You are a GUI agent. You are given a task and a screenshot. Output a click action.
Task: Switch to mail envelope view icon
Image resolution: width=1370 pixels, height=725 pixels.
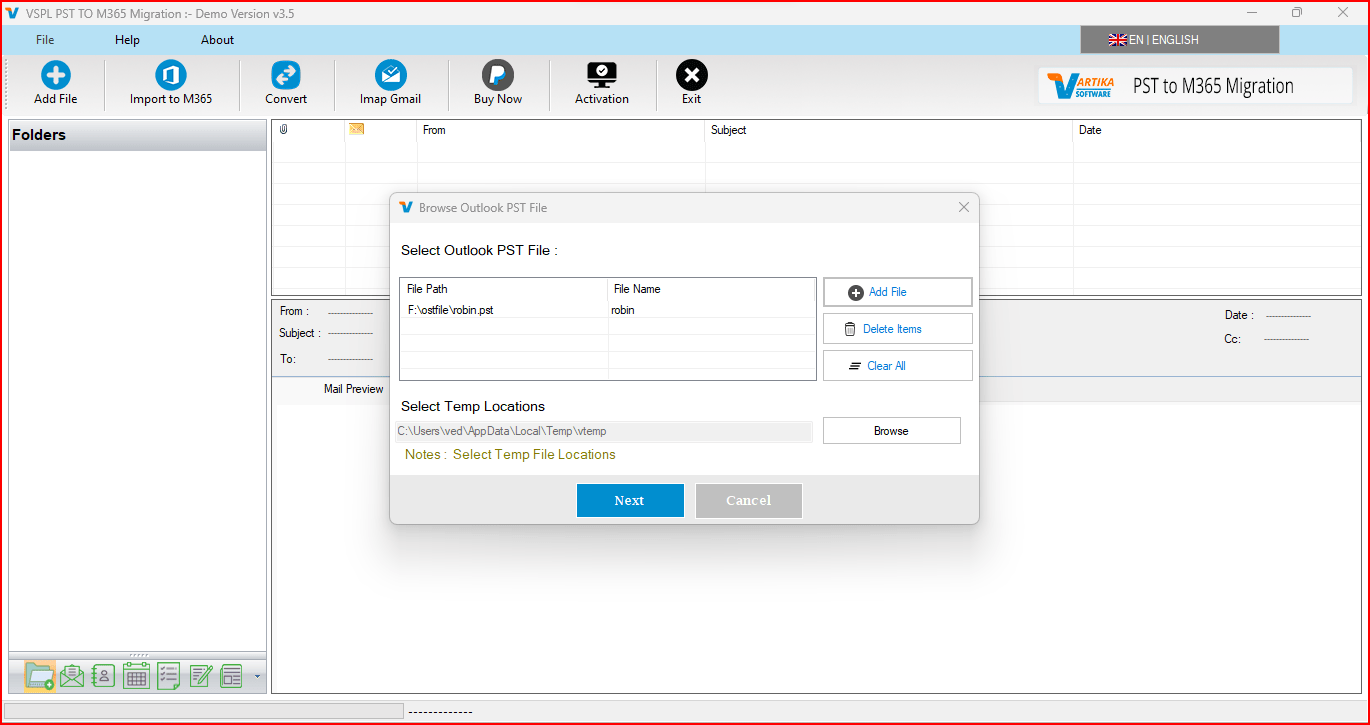[72, 676]
